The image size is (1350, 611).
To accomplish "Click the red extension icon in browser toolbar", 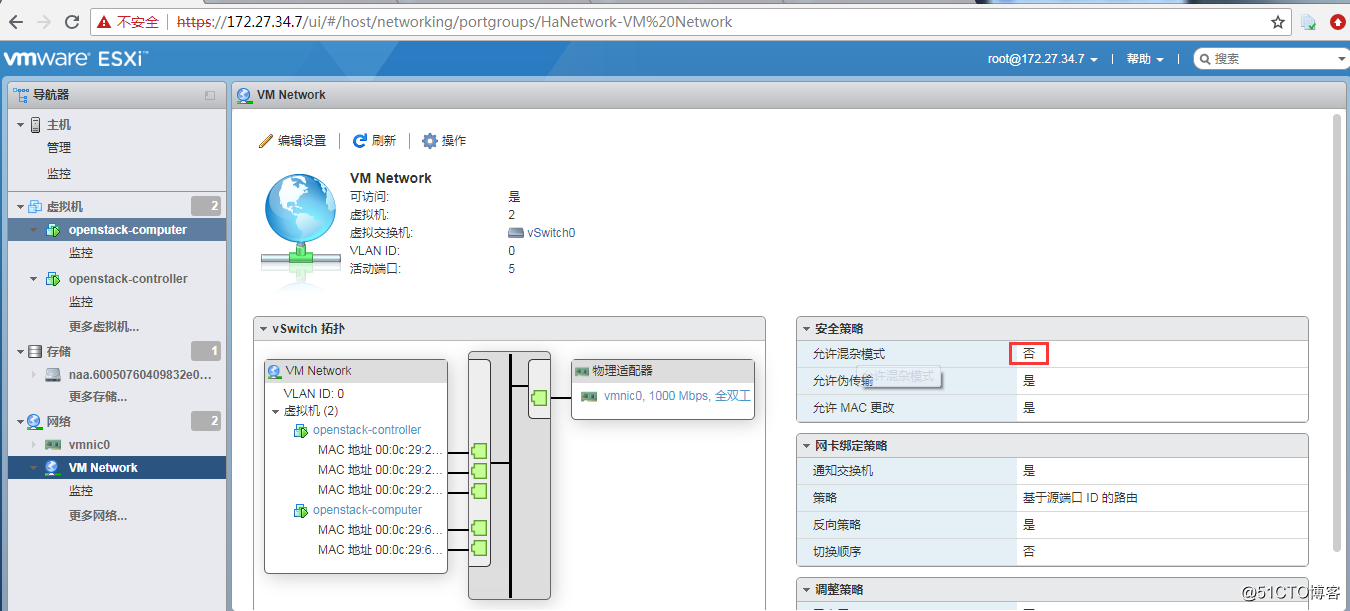I will coord(1337,22).
